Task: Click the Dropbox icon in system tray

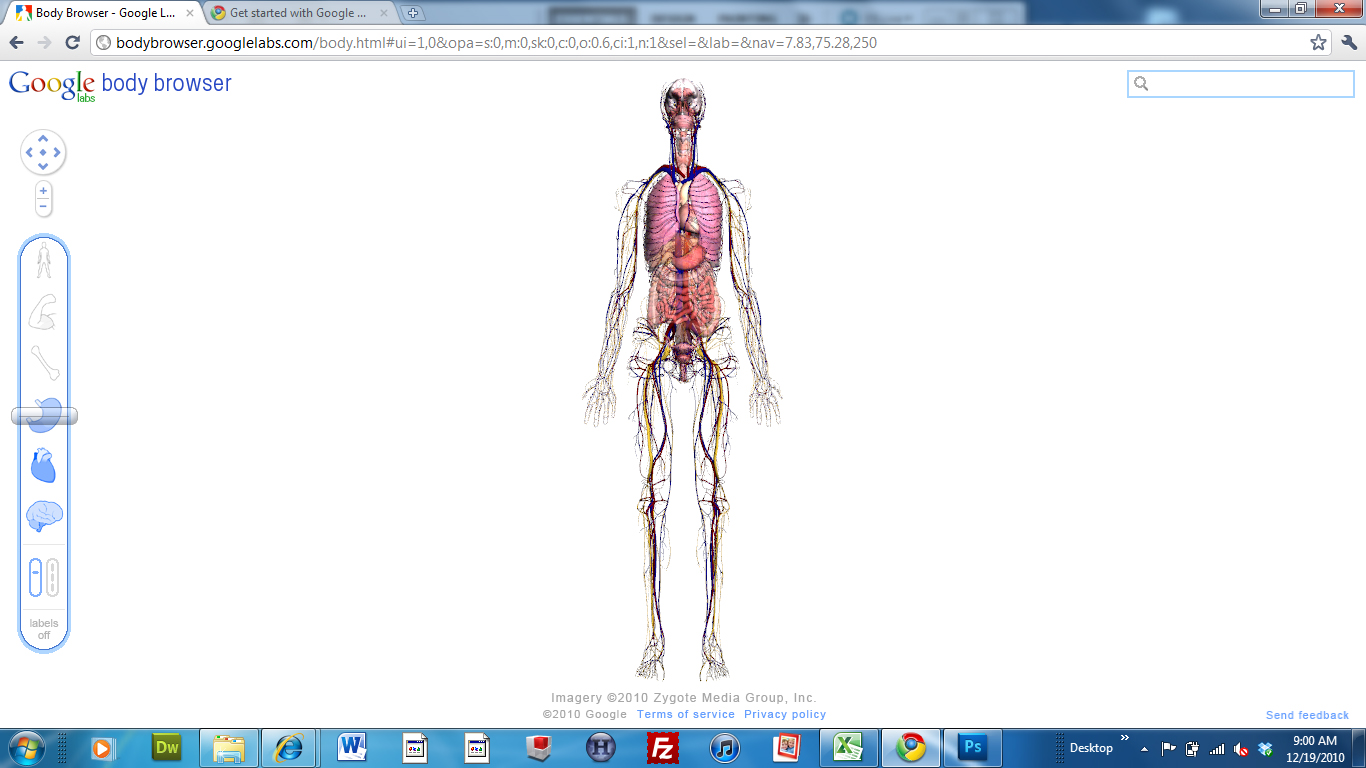Action: [x=1265, y=748]
